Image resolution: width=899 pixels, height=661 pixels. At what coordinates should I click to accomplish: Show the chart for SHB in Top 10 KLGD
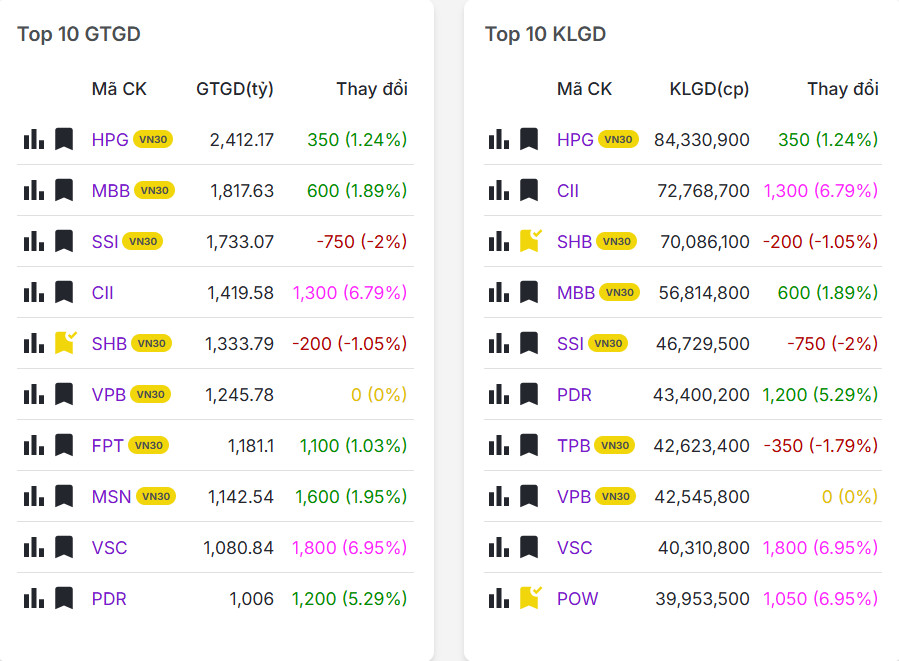[x=499, y=241]
